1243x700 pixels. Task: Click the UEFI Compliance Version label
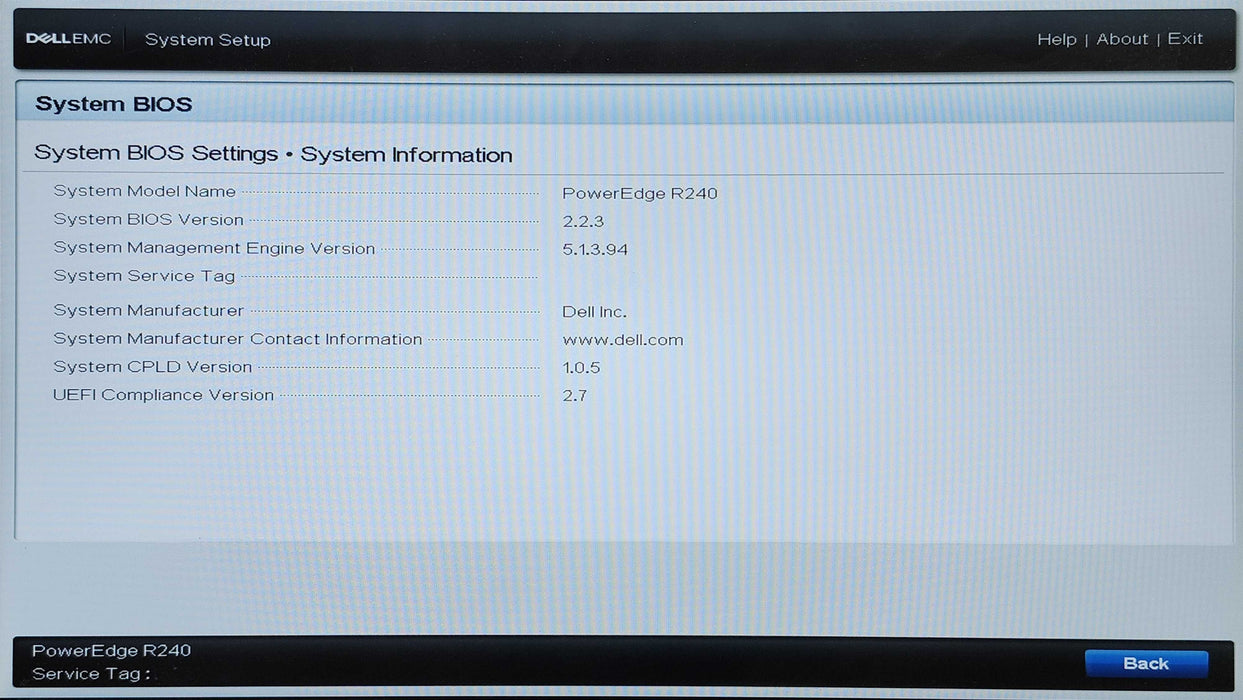(164, 395)
